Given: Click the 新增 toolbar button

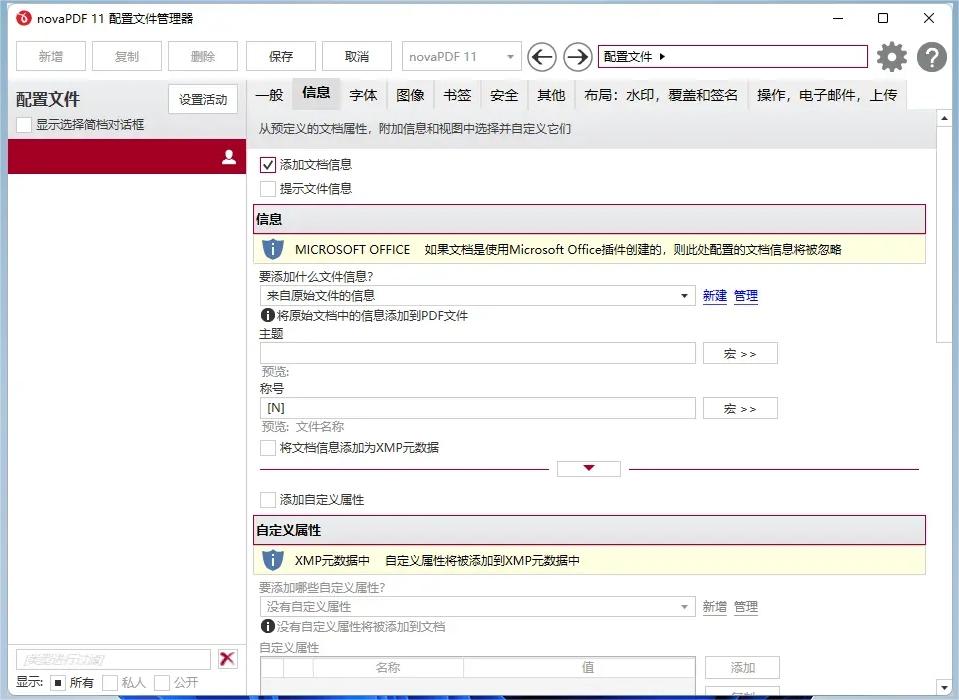Looking at the screenshot, I should point(51,57).
